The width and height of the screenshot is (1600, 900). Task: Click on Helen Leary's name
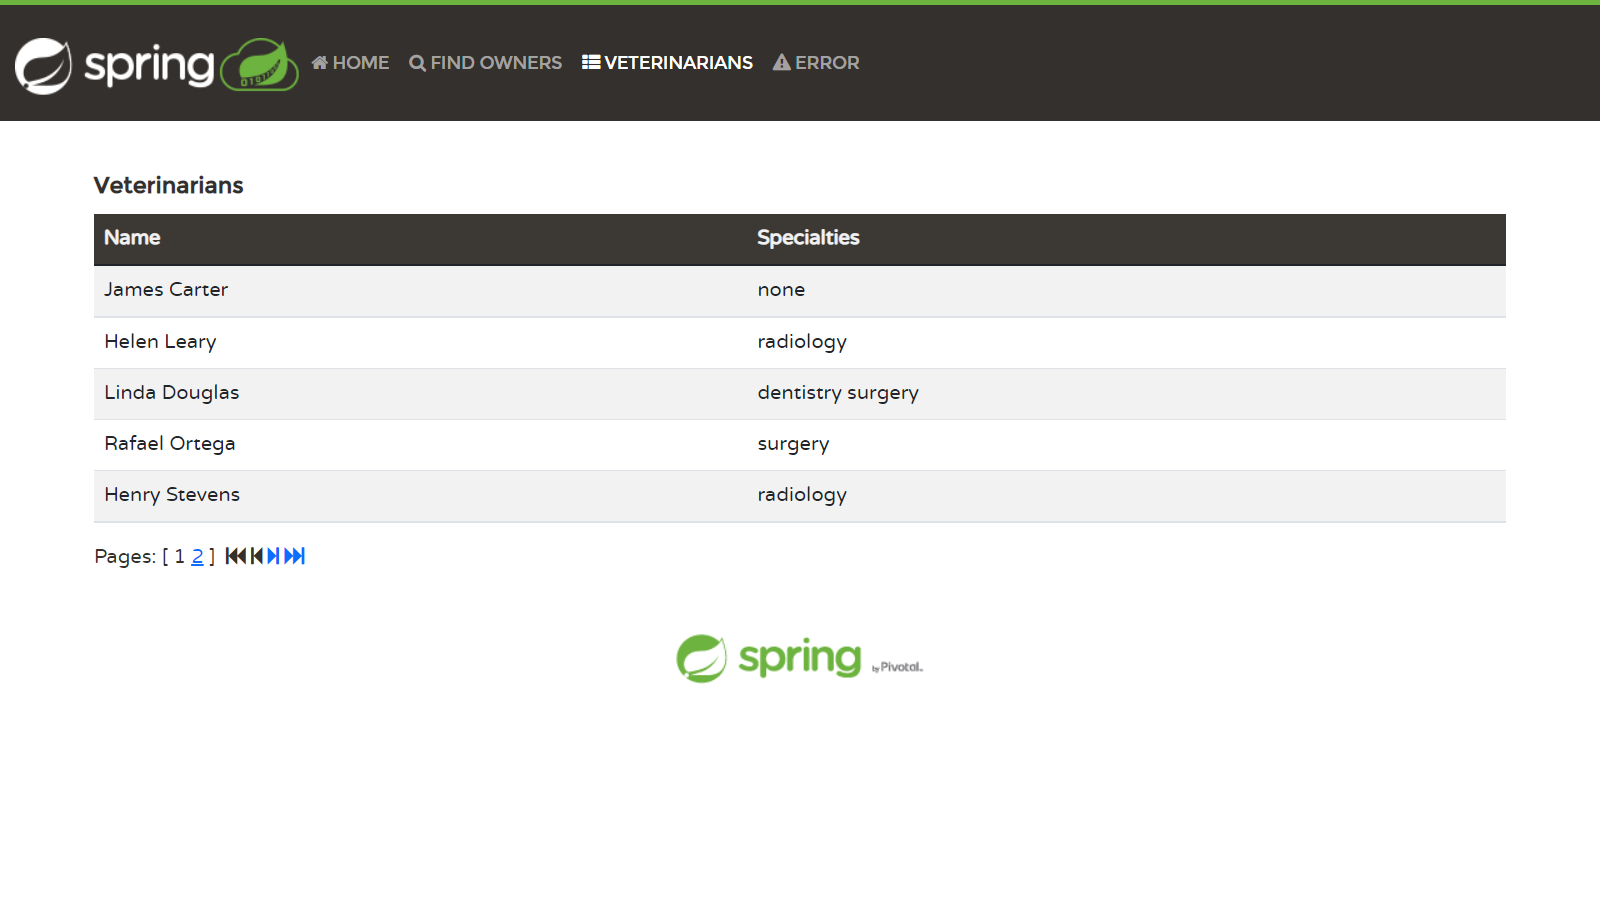(160, 342)
